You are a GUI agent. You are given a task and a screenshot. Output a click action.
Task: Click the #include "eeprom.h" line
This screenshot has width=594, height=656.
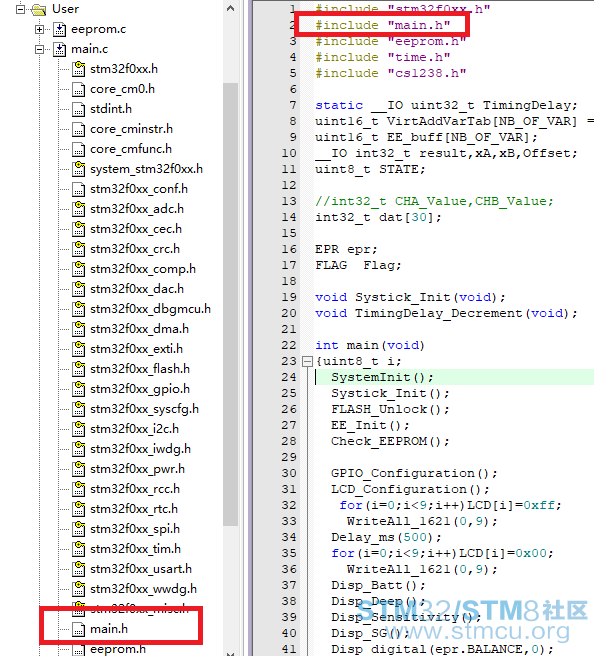(x=390, y=41)
